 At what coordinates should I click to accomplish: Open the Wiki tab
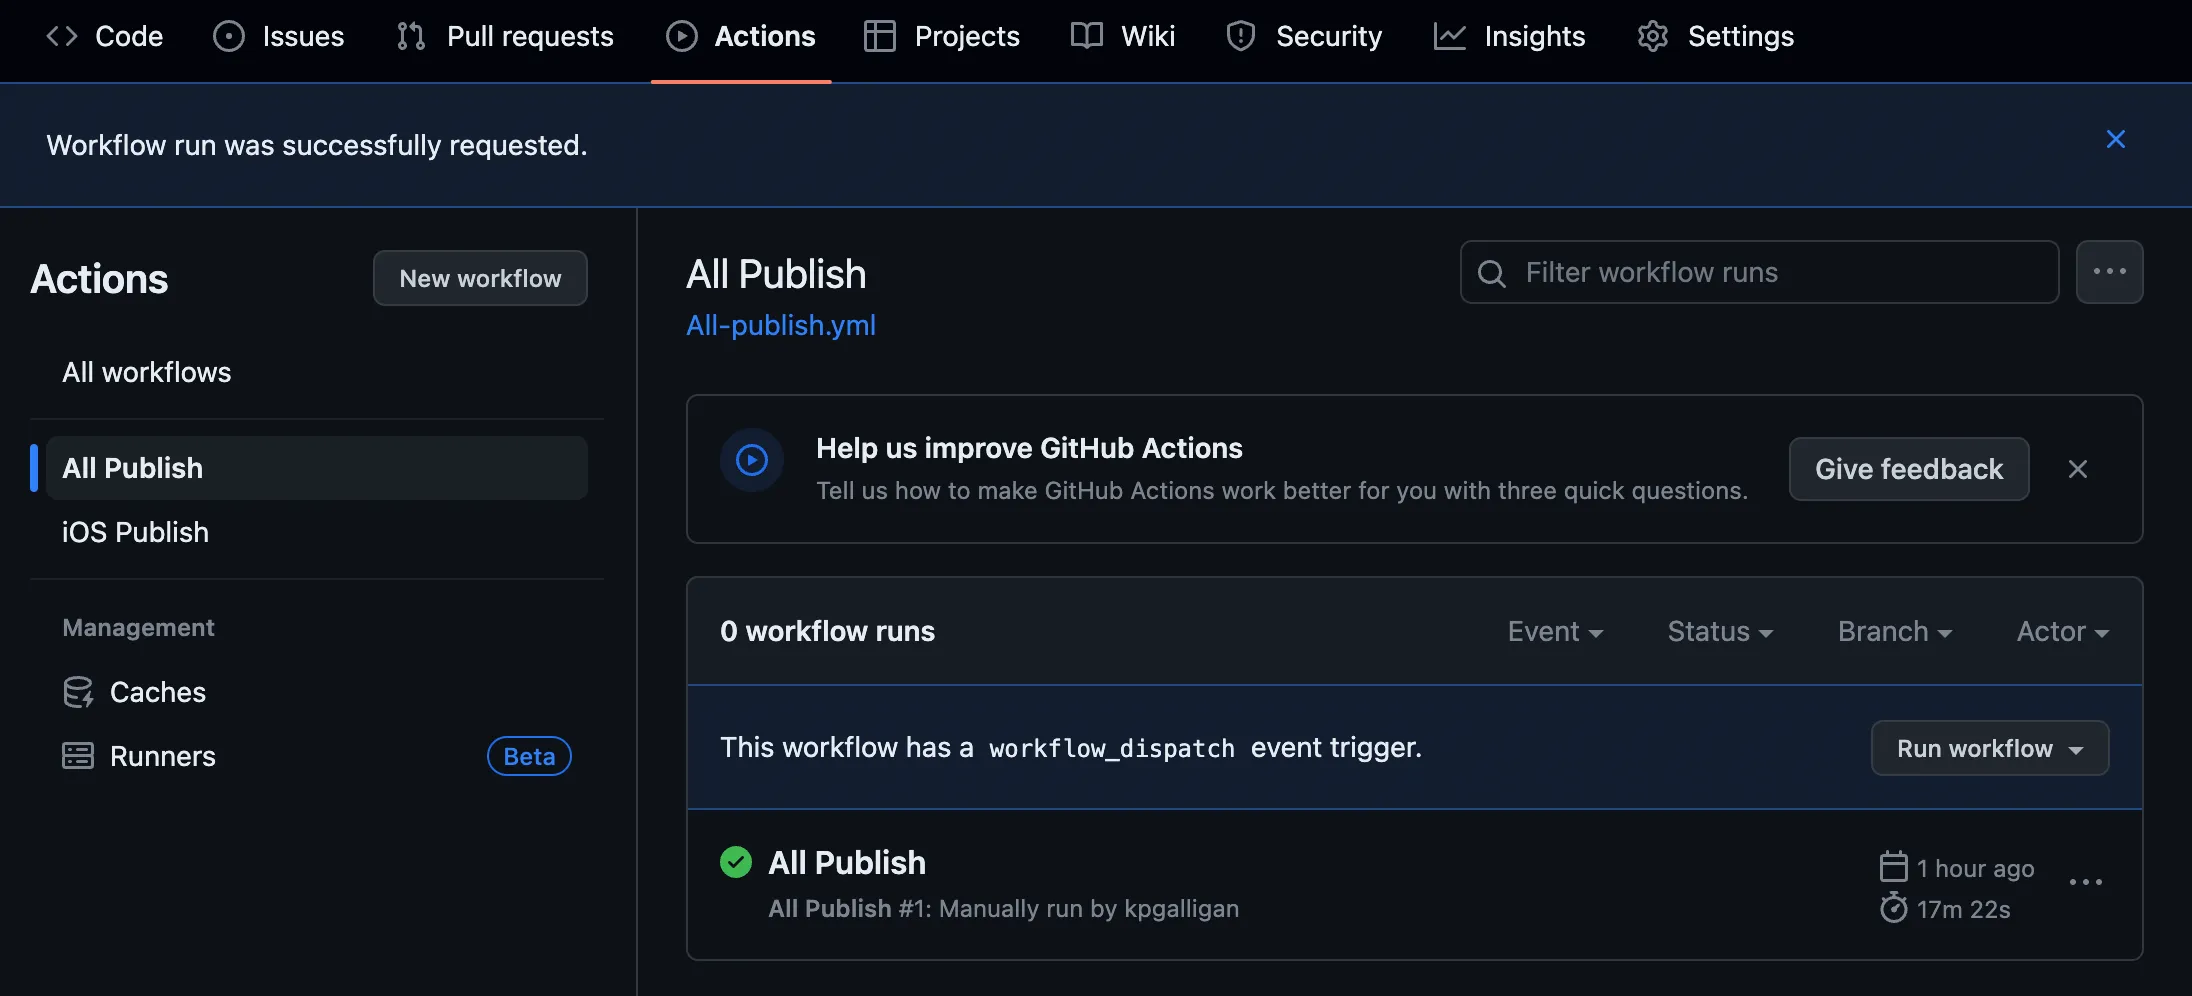[1123, 36]
